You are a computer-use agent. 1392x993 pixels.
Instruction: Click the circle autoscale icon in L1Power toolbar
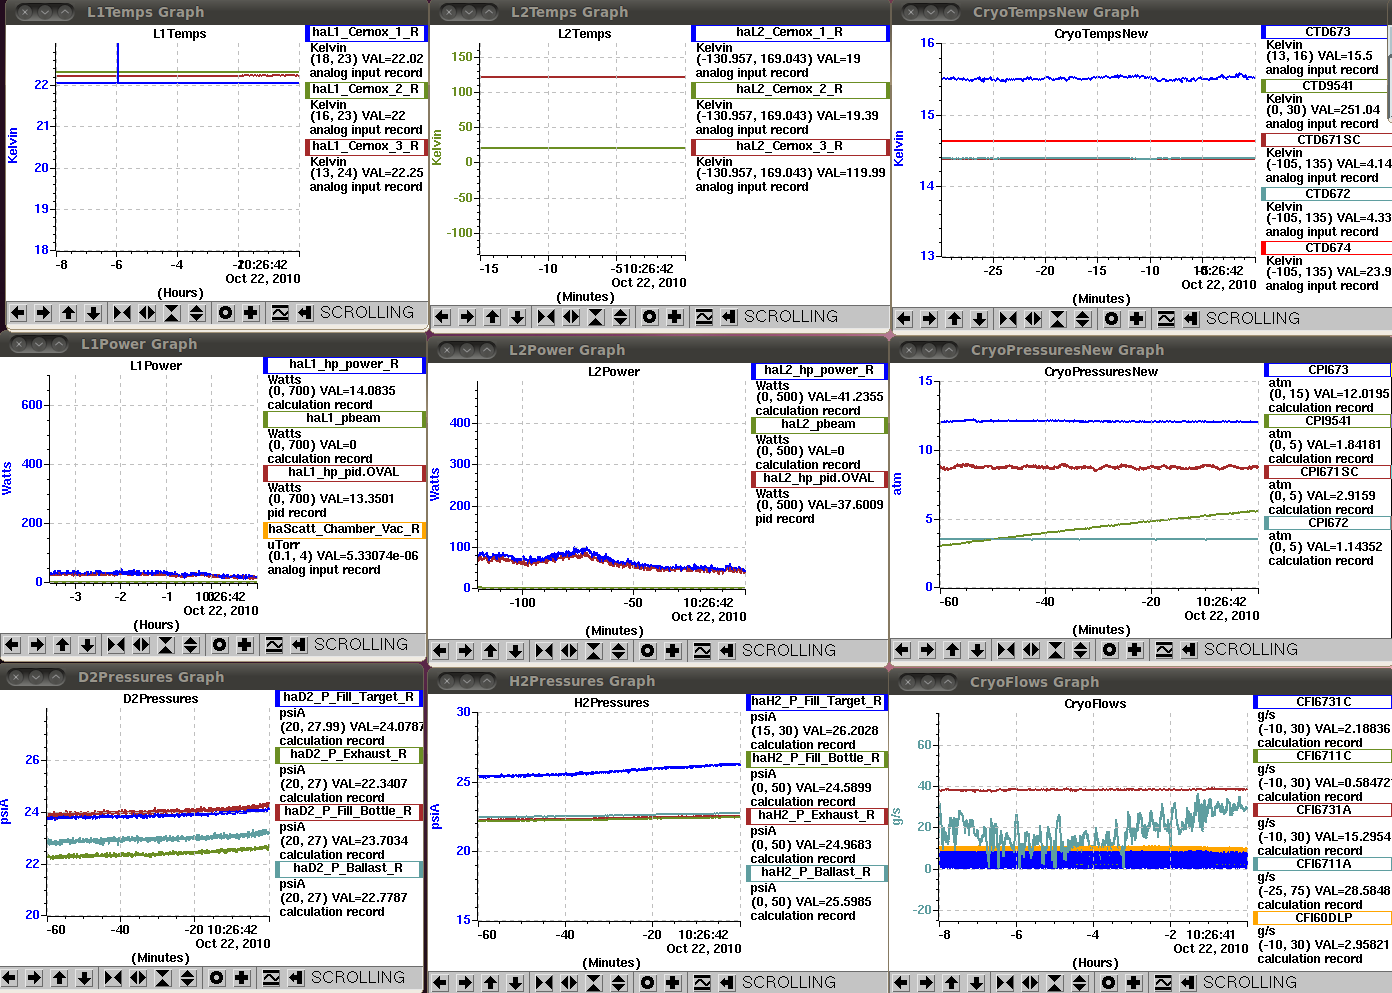[x=220, y=645]
